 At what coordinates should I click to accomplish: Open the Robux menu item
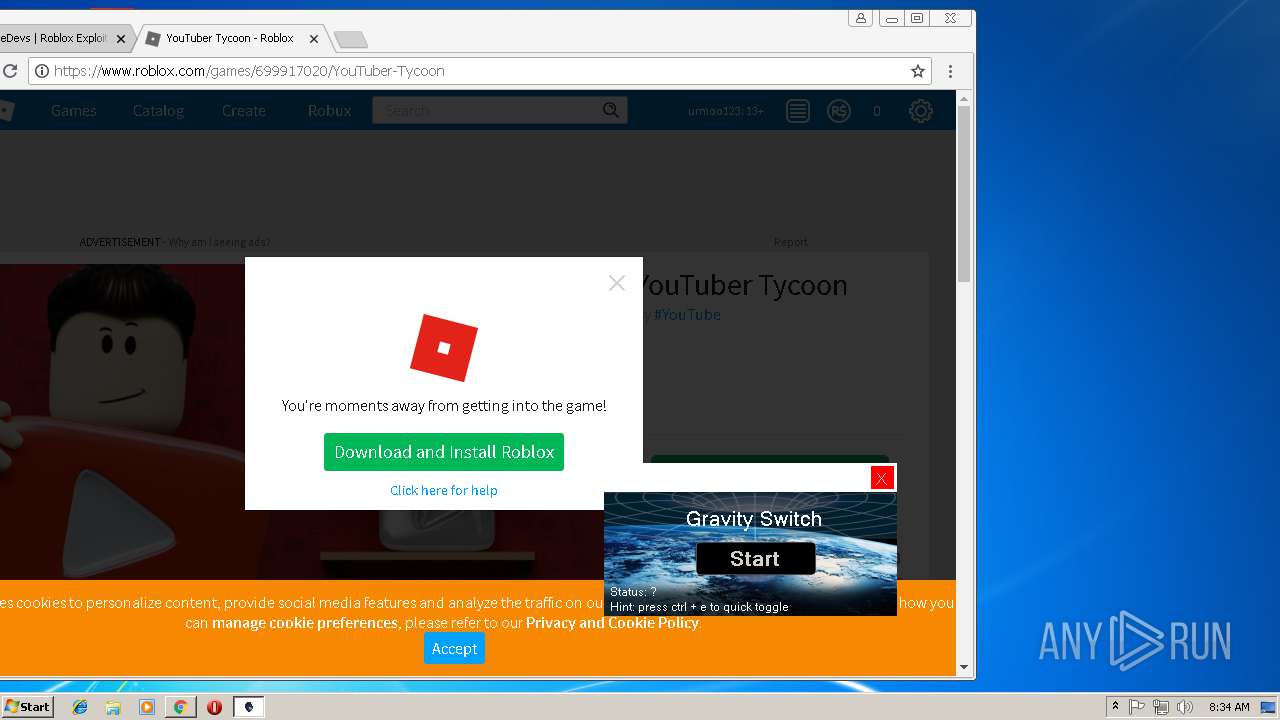coord(329,111)
